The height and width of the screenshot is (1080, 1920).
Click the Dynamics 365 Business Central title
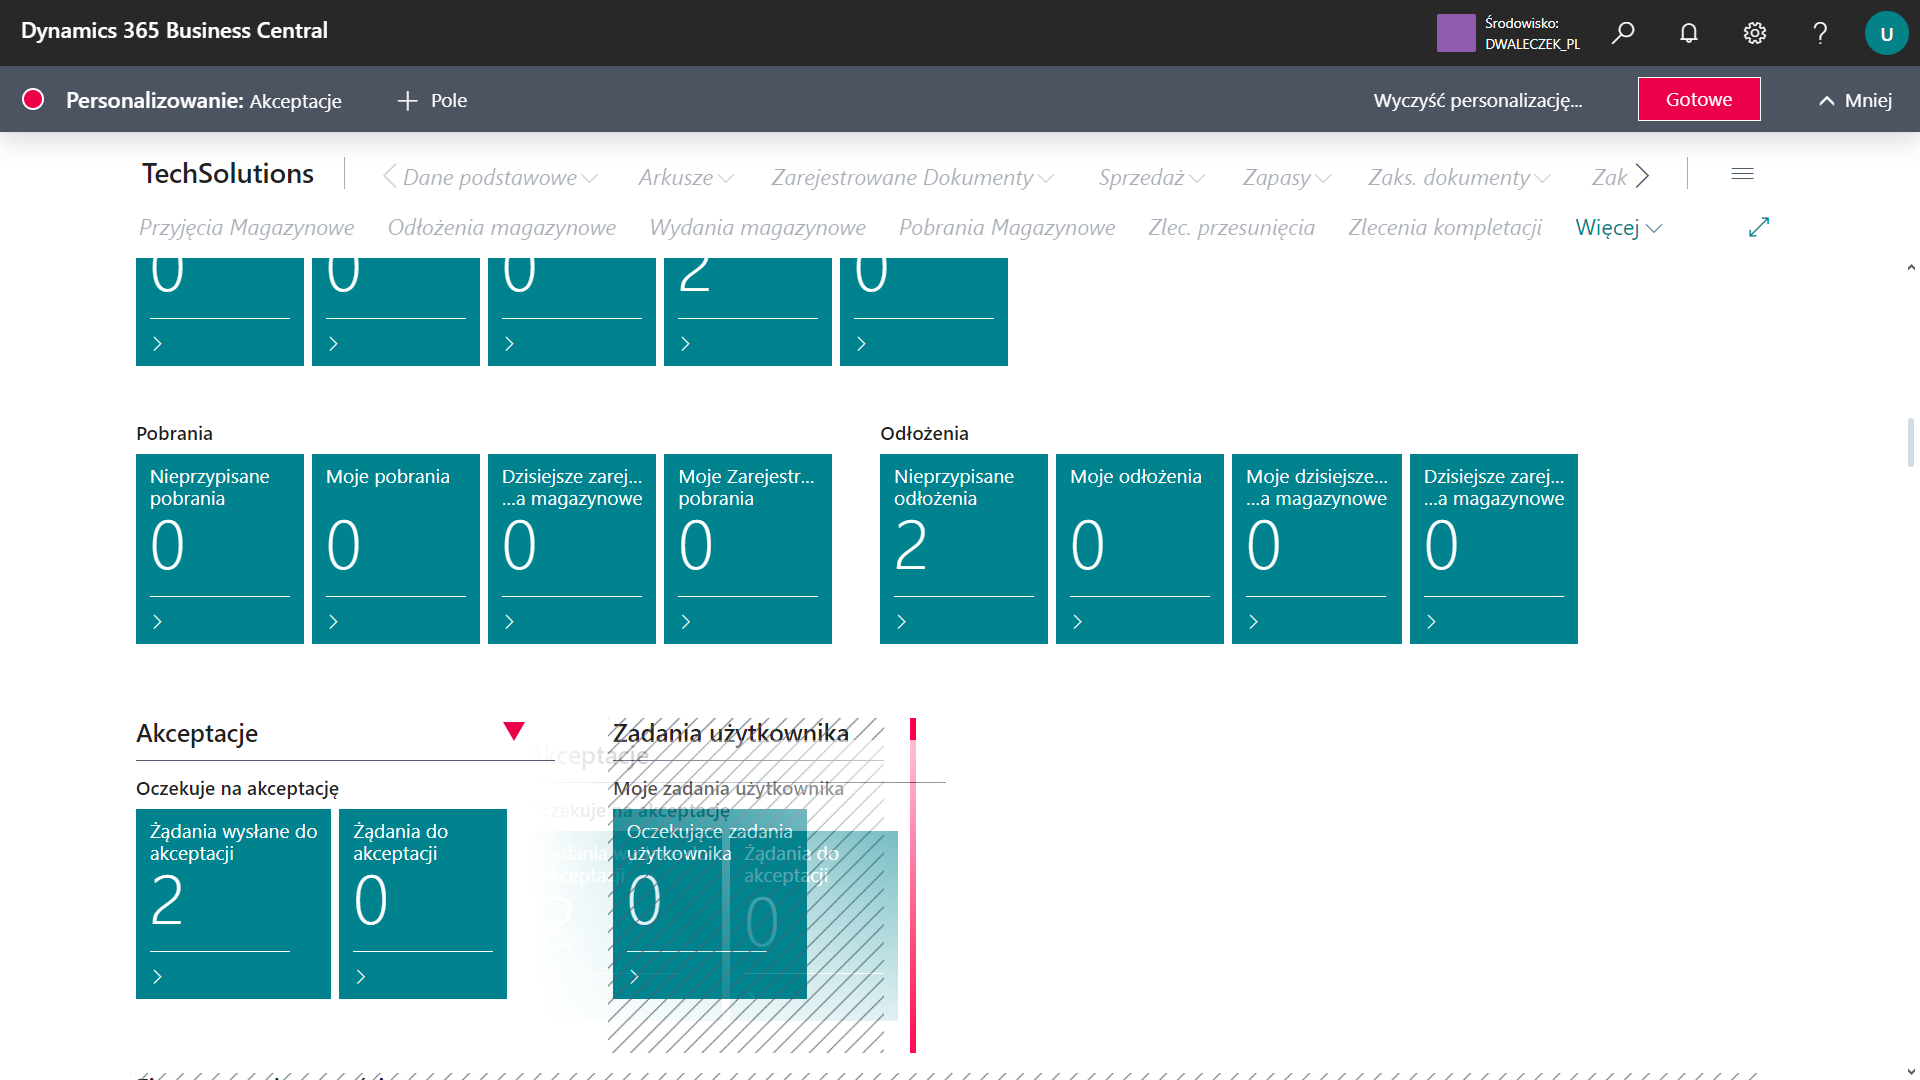tap(174, 30)
